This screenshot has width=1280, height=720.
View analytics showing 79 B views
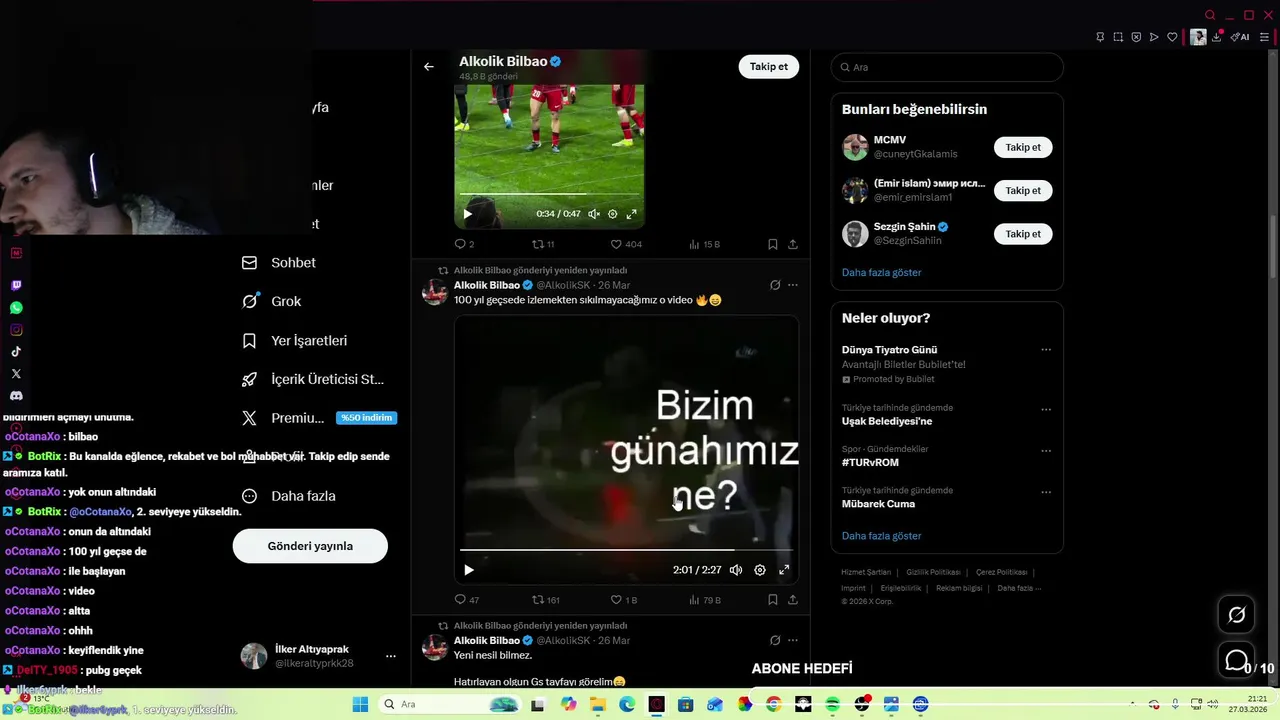pos(704,600)
